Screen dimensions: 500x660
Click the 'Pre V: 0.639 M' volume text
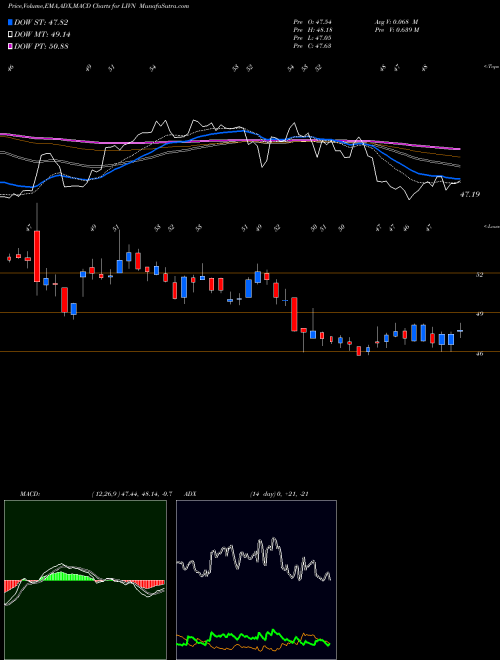(396, 30)
